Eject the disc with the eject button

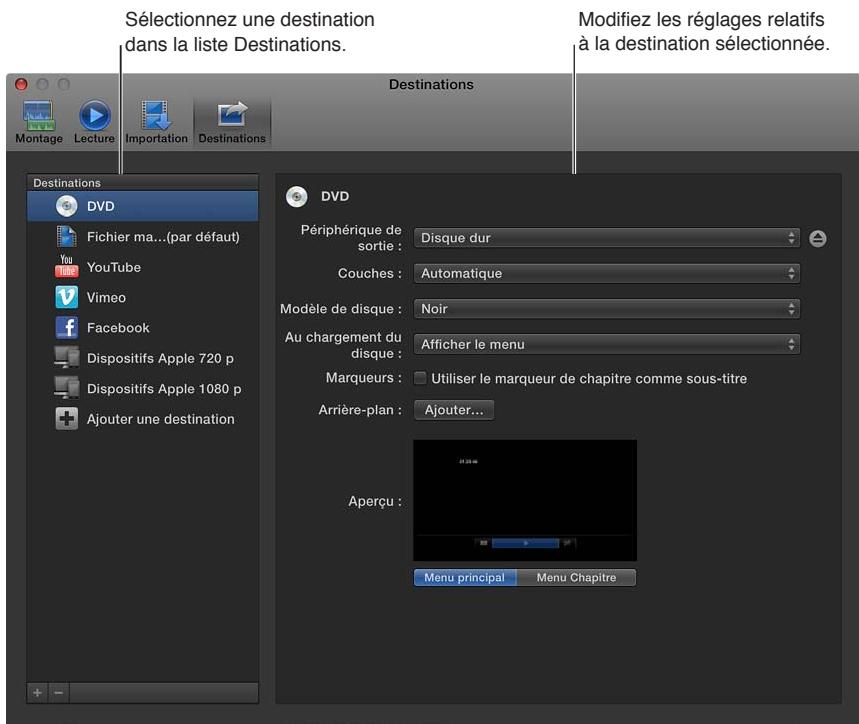click(818, 238)
